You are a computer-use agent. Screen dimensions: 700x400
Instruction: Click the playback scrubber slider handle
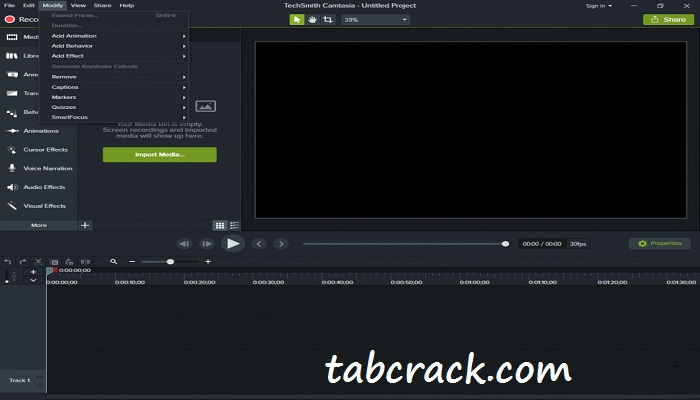(x=505, y=244)
